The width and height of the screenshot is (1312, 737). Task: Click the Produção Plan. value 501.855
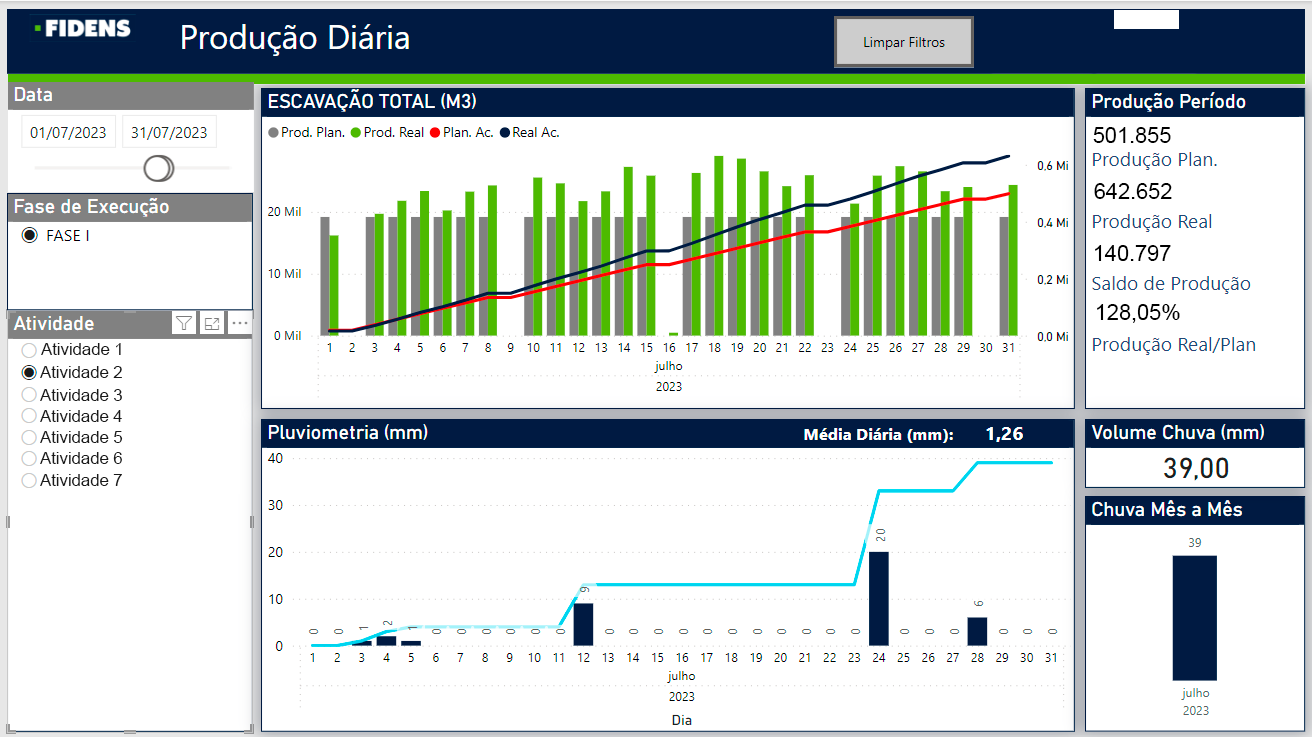pos(1132,135)
